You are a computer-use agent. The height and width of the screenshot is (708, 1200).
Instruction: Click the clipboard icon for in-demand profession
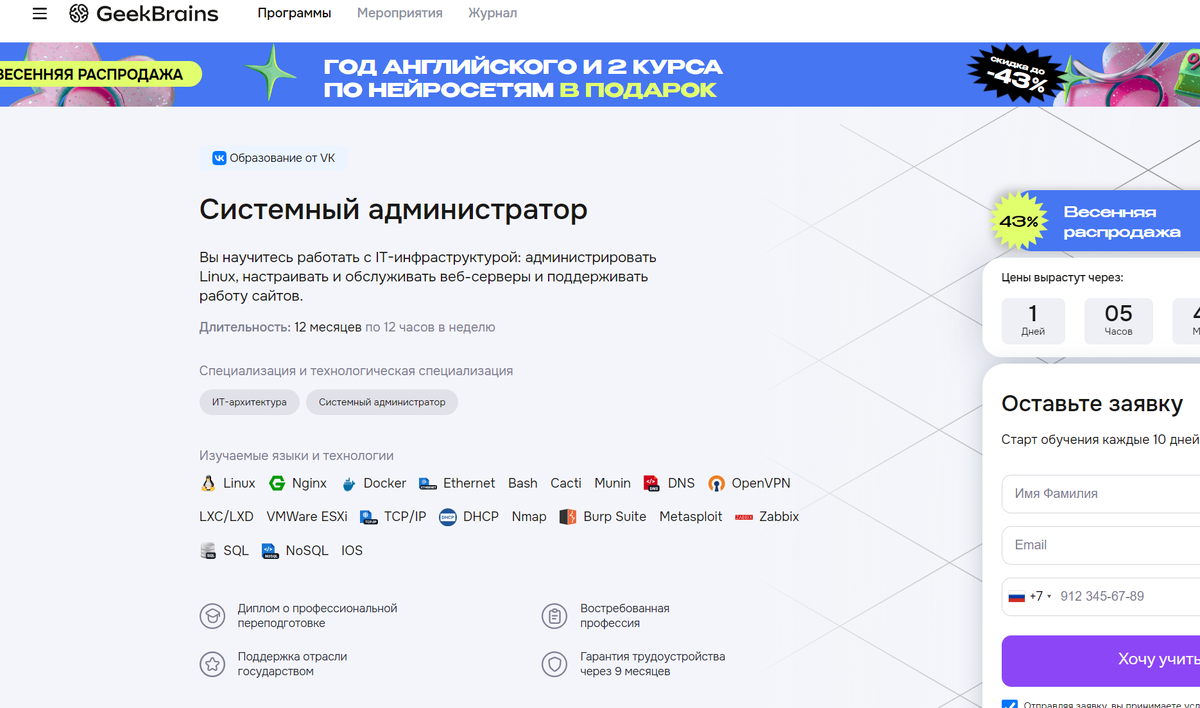(554, 616)
